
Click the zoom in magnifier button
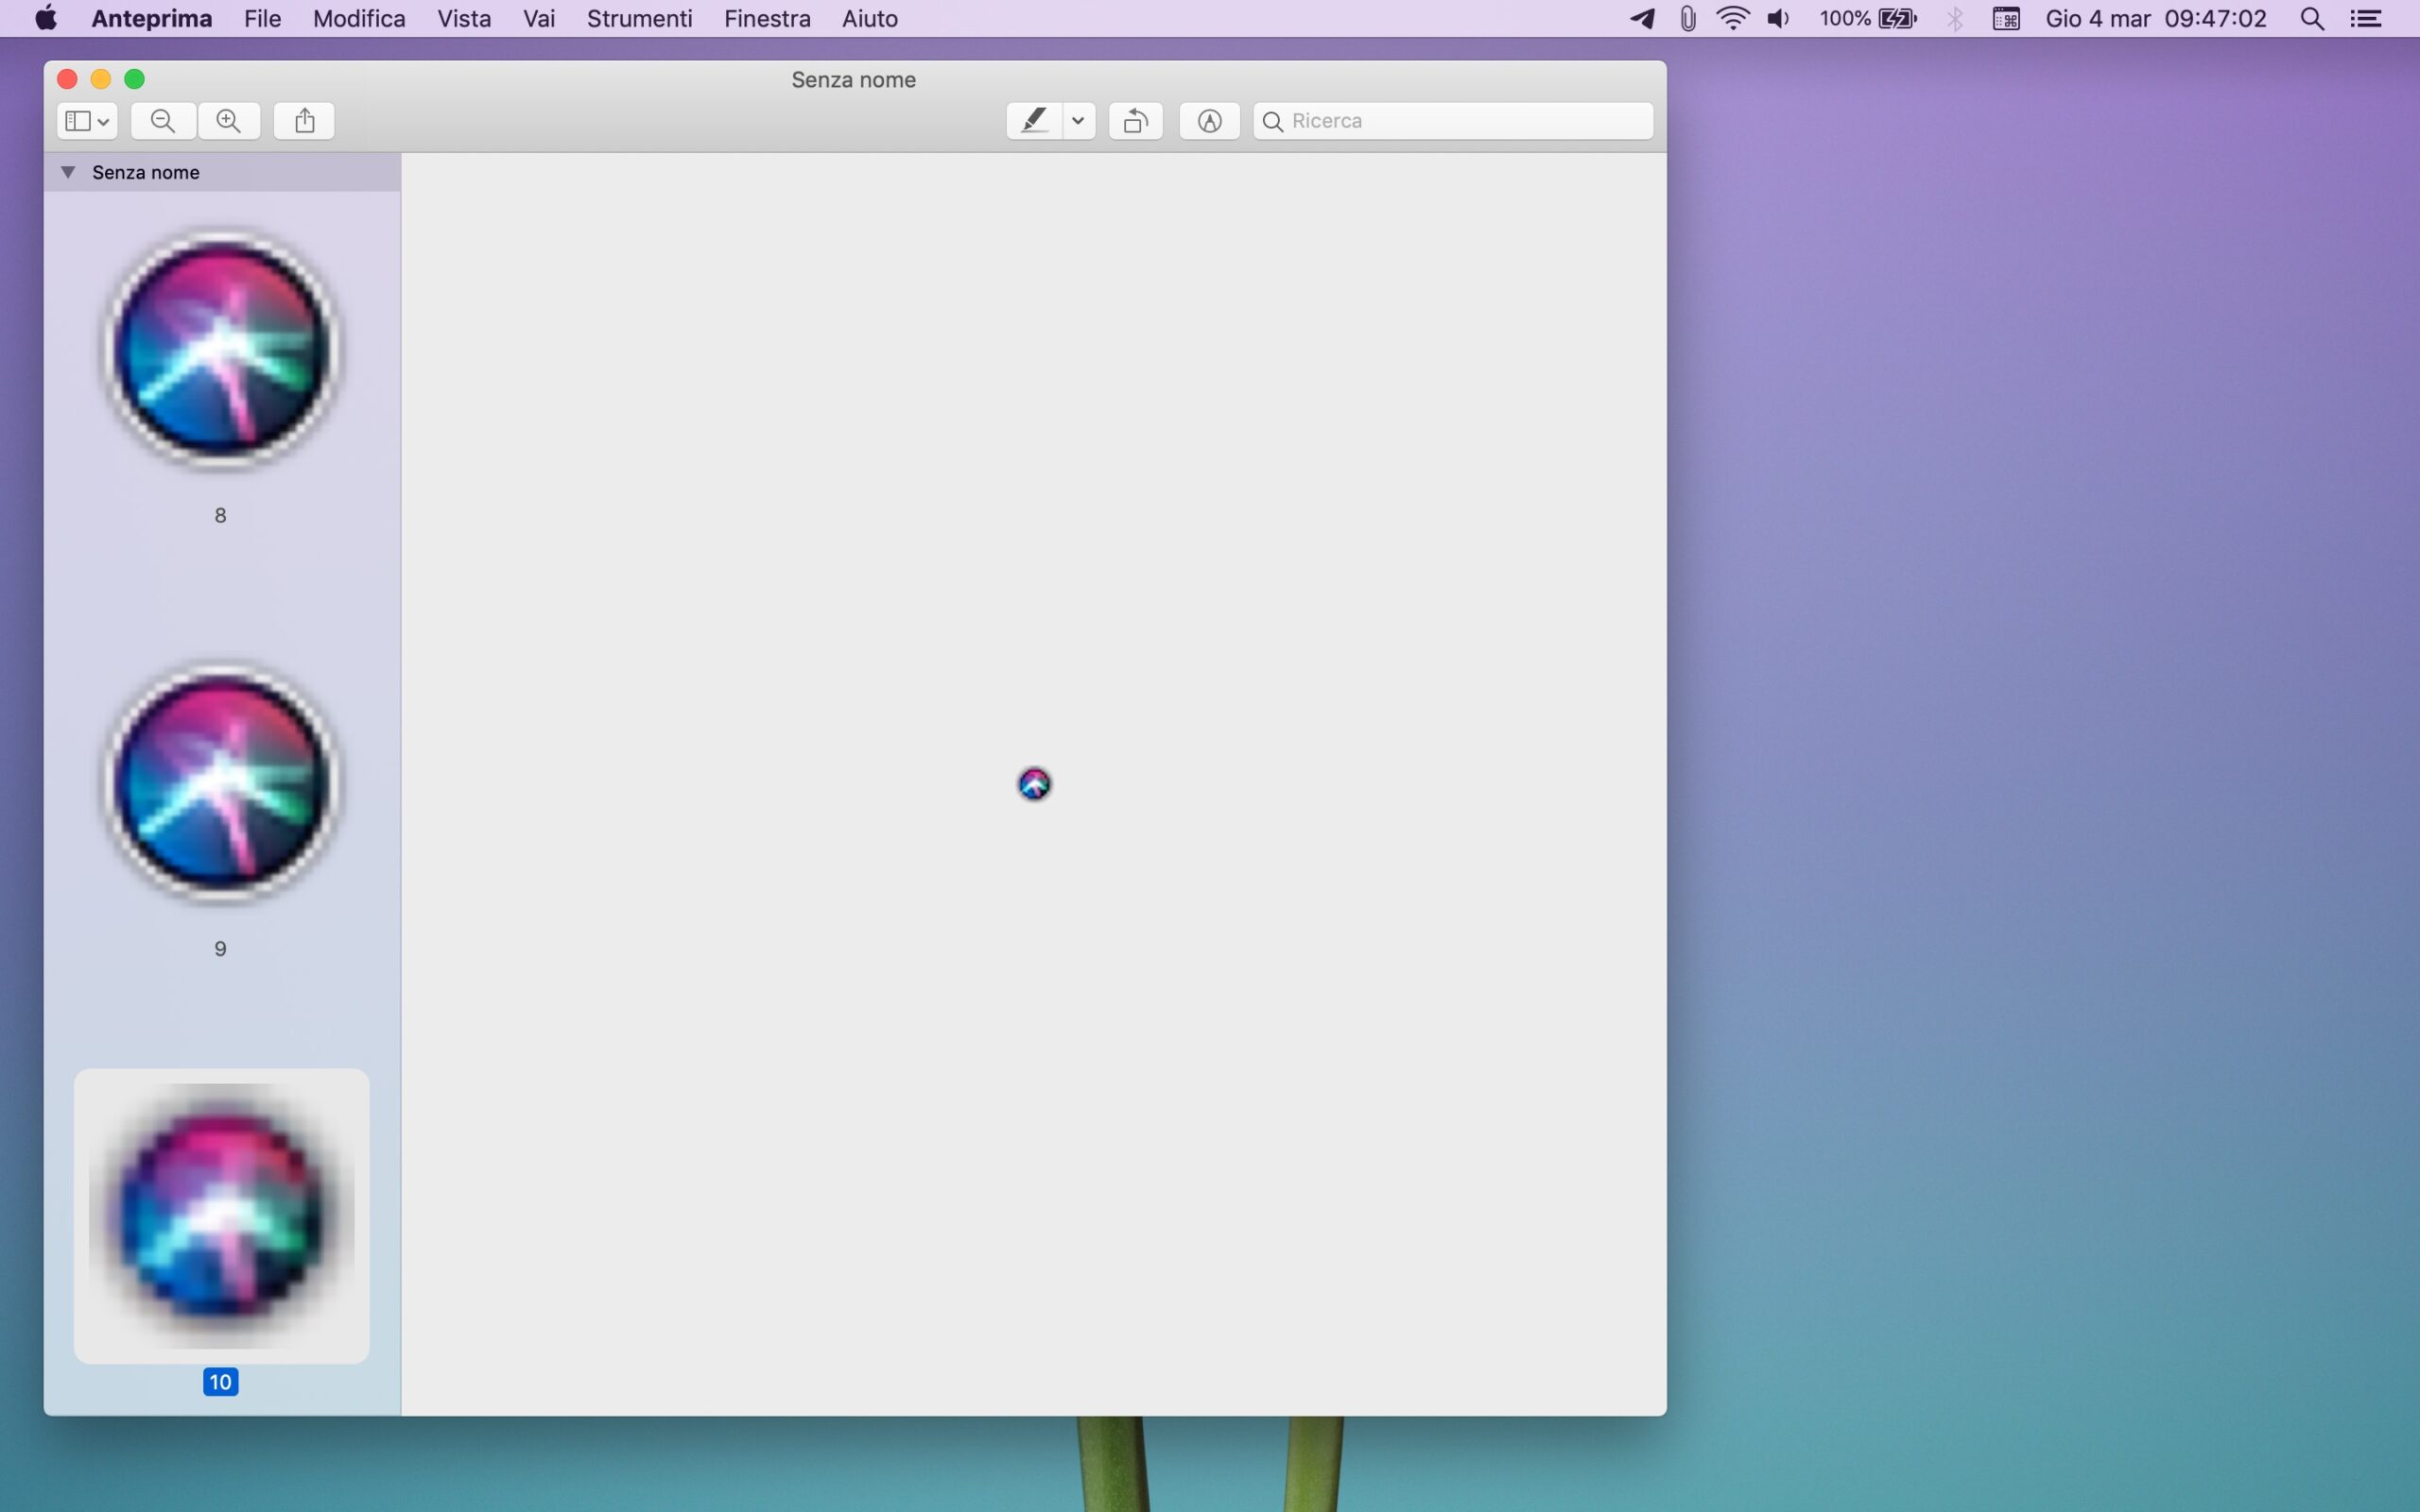229,121
